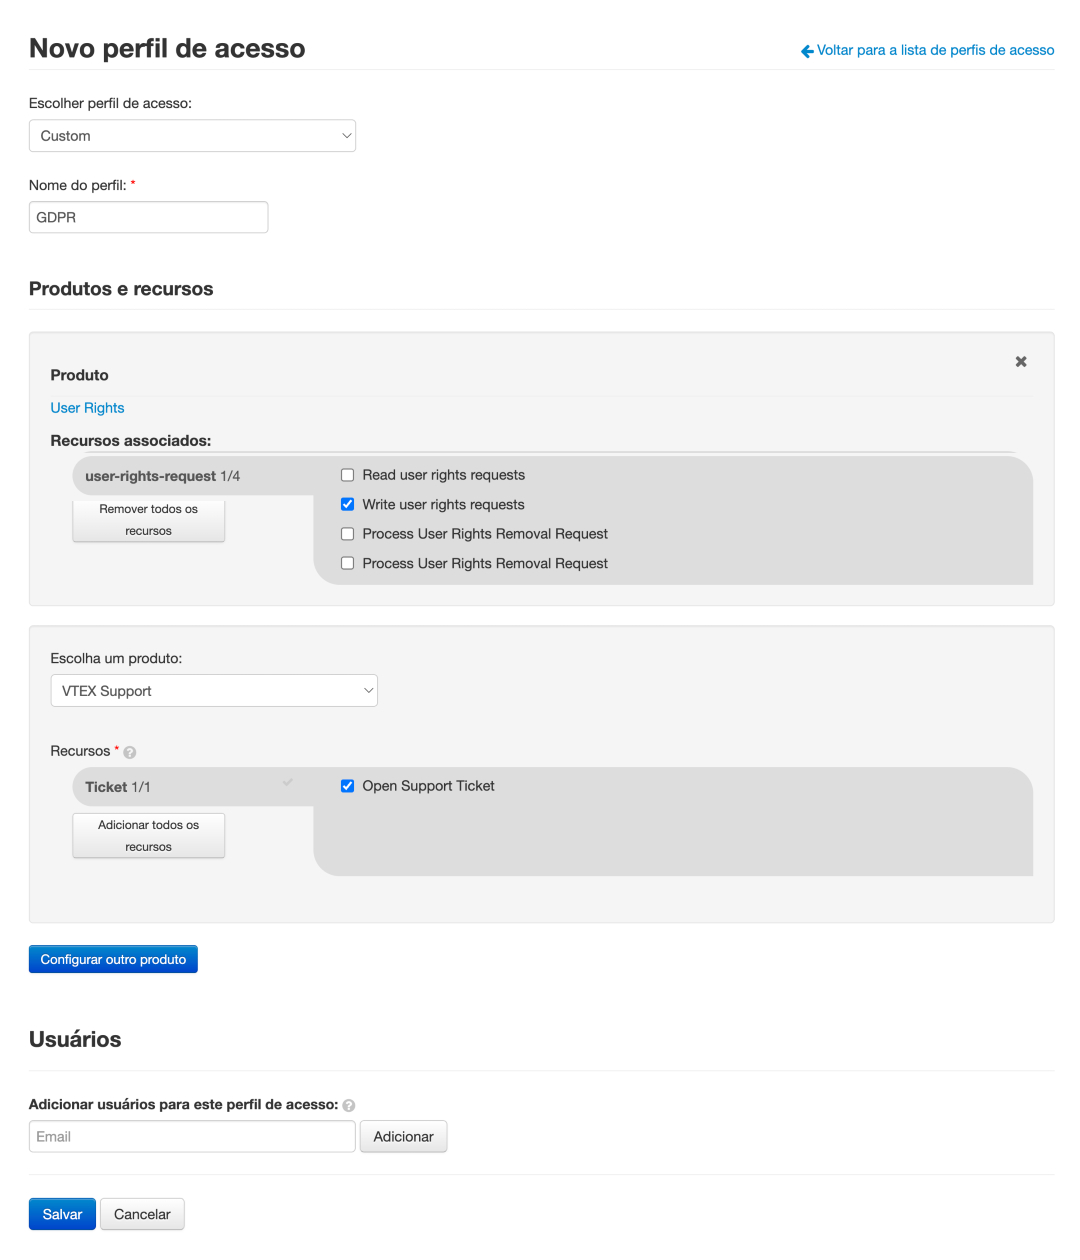Uncheck Open Support Ticket checkbox
The height and width of the screenshot is (1260, 1080).
(x=348, y=786)
